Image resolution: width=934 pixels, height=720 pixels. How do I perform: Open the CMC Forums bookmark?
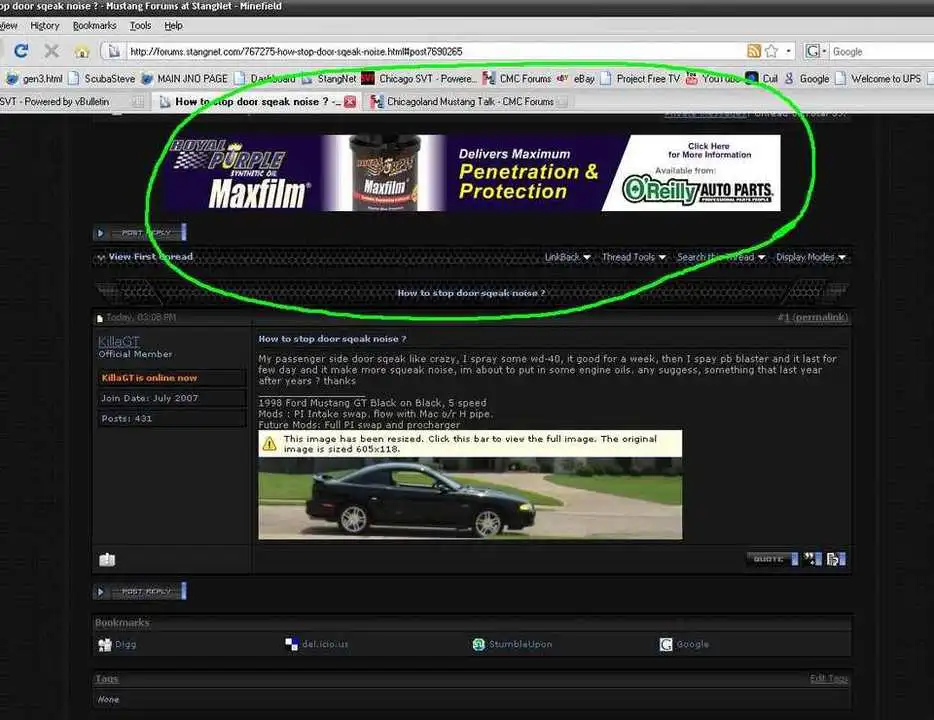[517, 79]
